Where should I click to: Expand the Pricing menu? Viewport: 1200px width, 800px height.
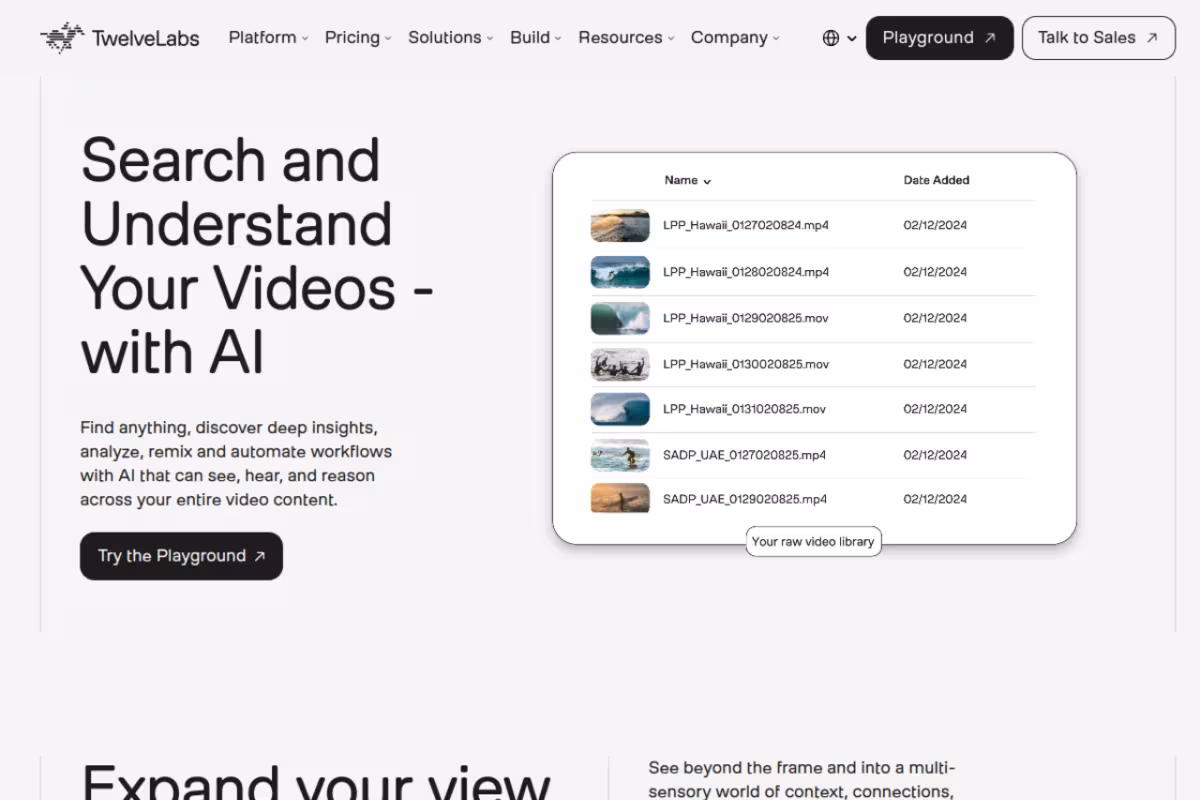pos(359,37)
